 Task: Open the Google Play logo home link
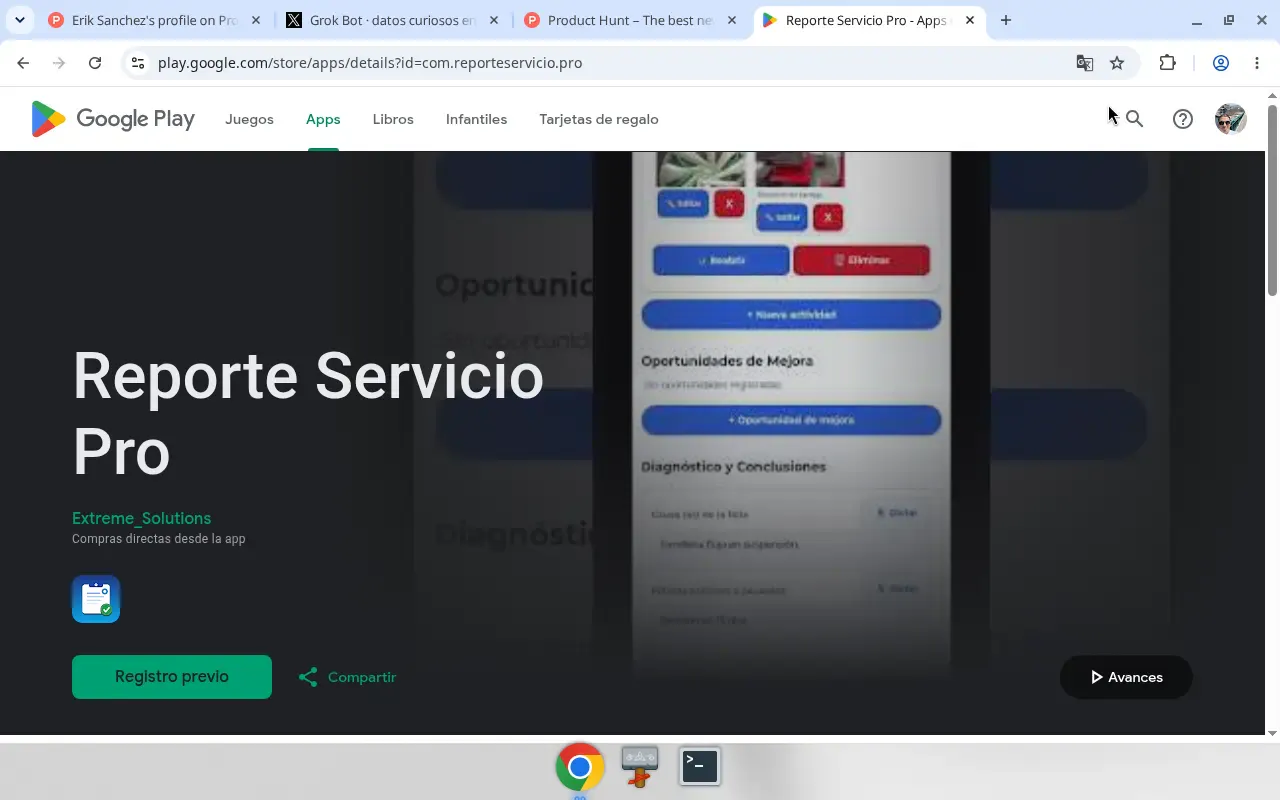pos(113,119)
